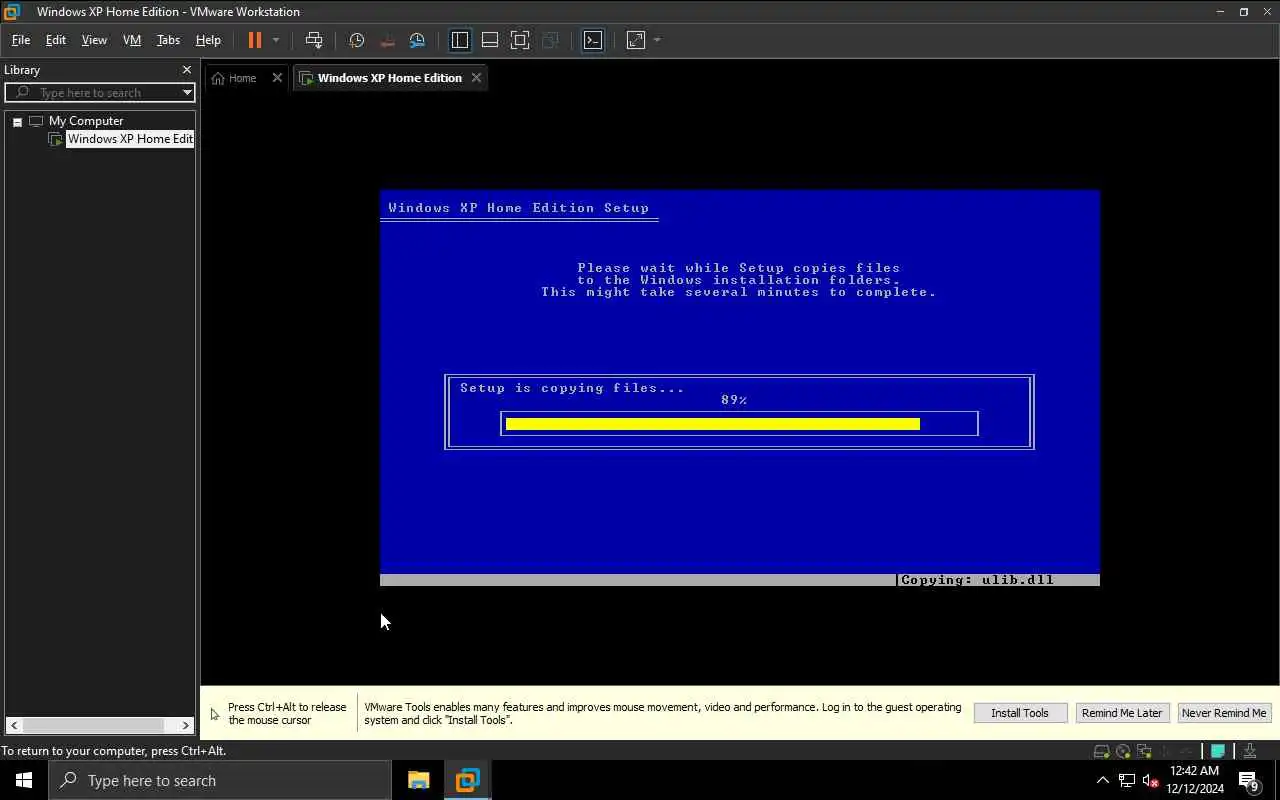Screen dimensions: 1280x800
Task: Click the 'Copying: ulib.dll' status text
Action: (977, 580)
